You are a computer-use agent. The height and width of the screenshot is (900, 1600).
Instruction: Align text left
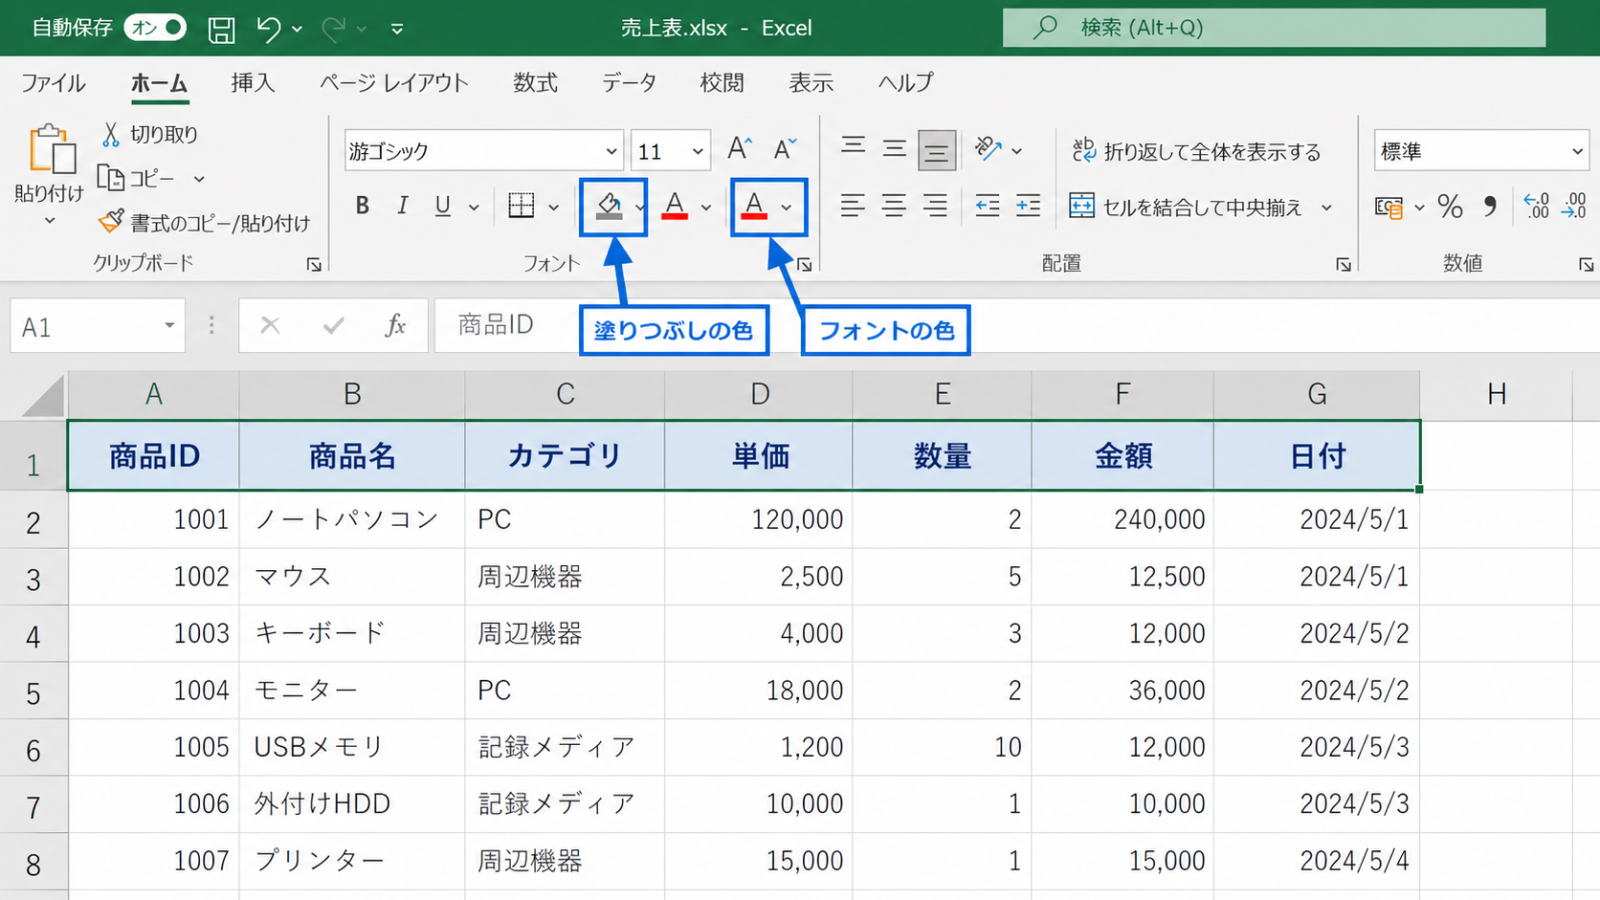coord(853,206)
